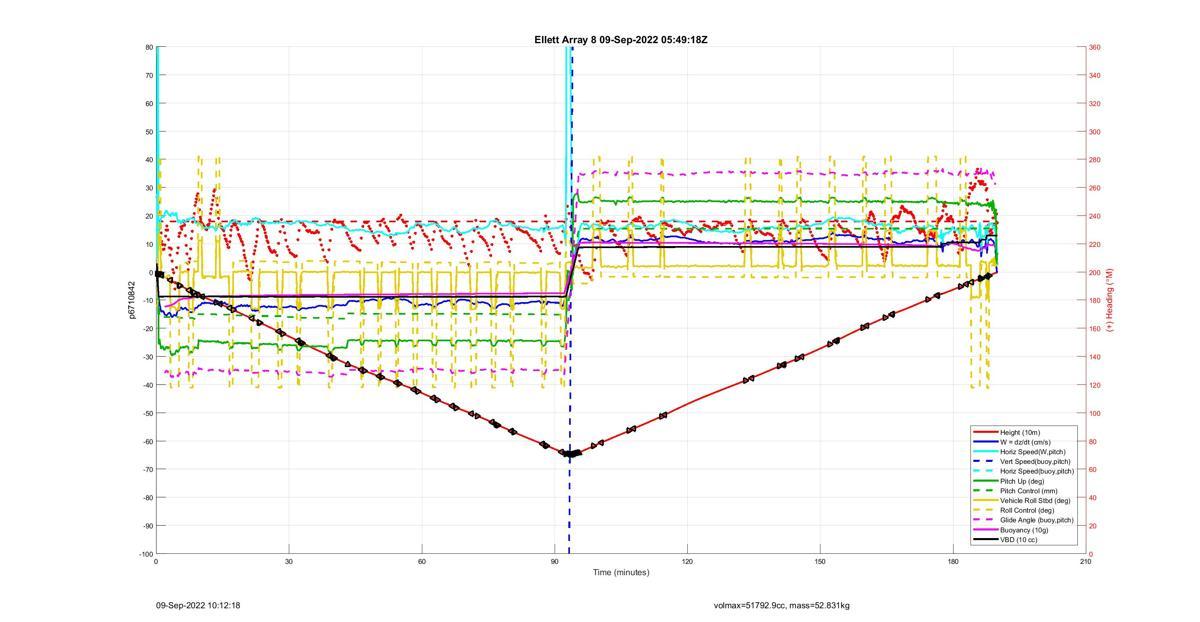Click the left y-axis tick label "-60"
The image size is (1200, 622).
tap(148, 441)
